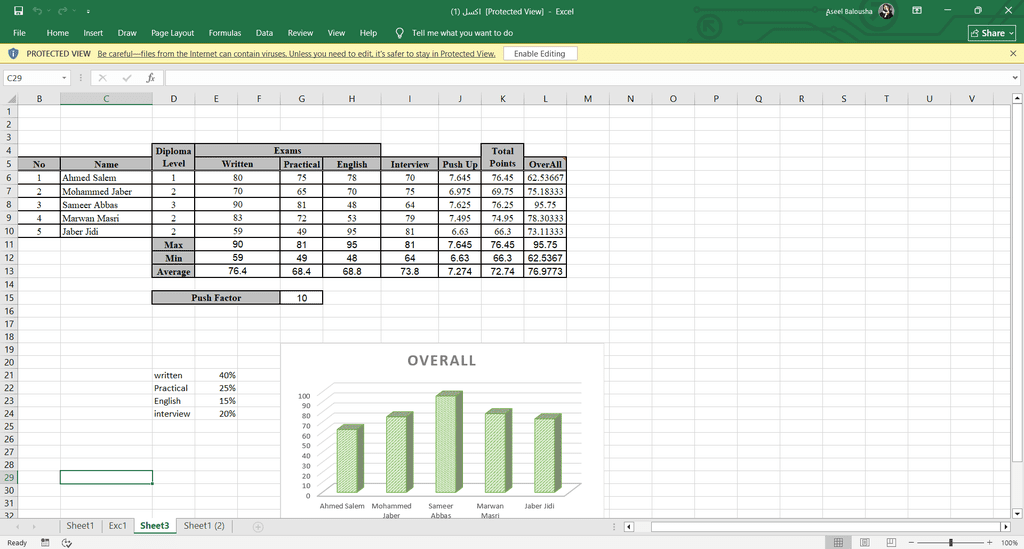Click the Insert Function fx icon

150,78
